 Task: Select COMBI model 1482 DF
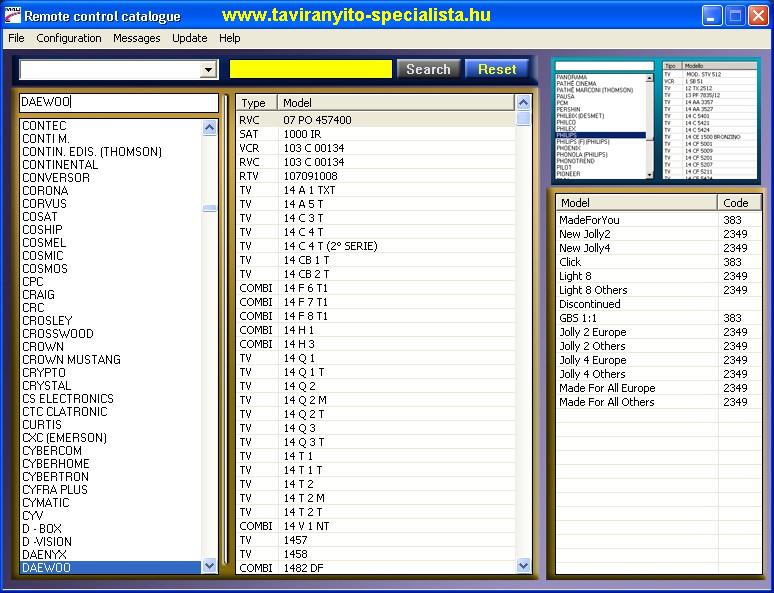click(376, 568)
